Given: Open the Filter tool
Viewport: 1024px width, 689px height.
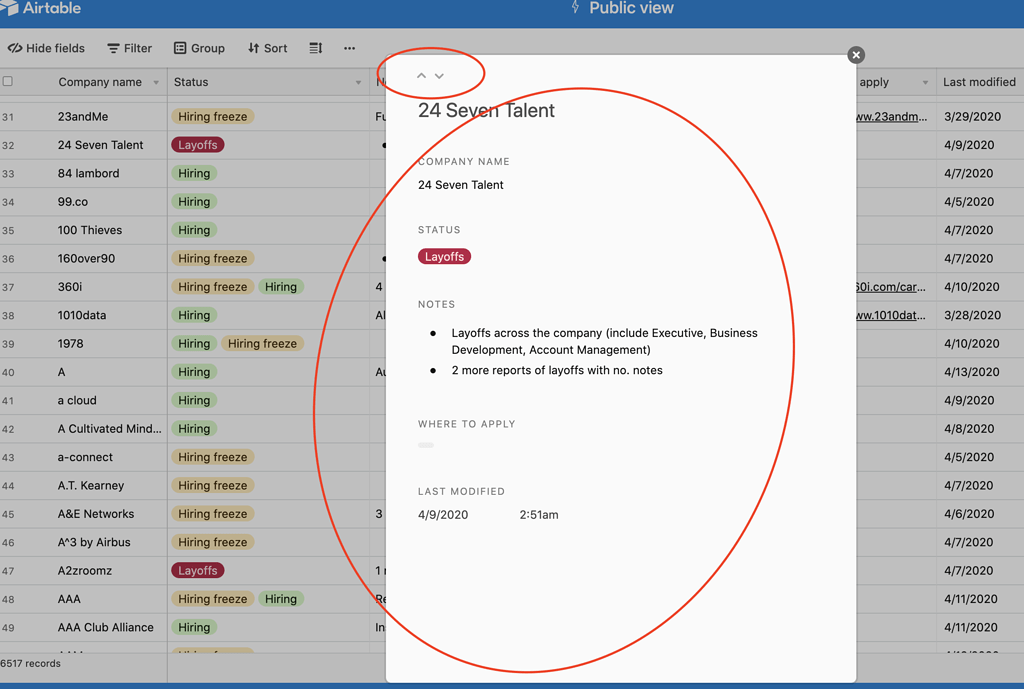Looking at the screenshot, I should [x=130, y=48].
